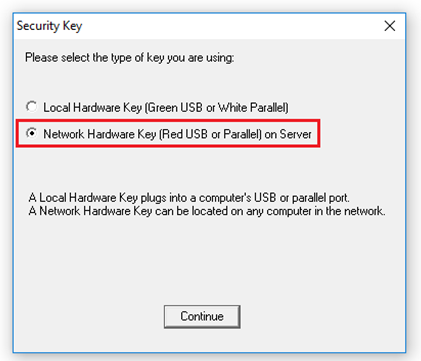This screenshot has height=361, width=421.
Task: Click 'Green USB or White Parallel' in the local option
Action: (x=216, y=108)
